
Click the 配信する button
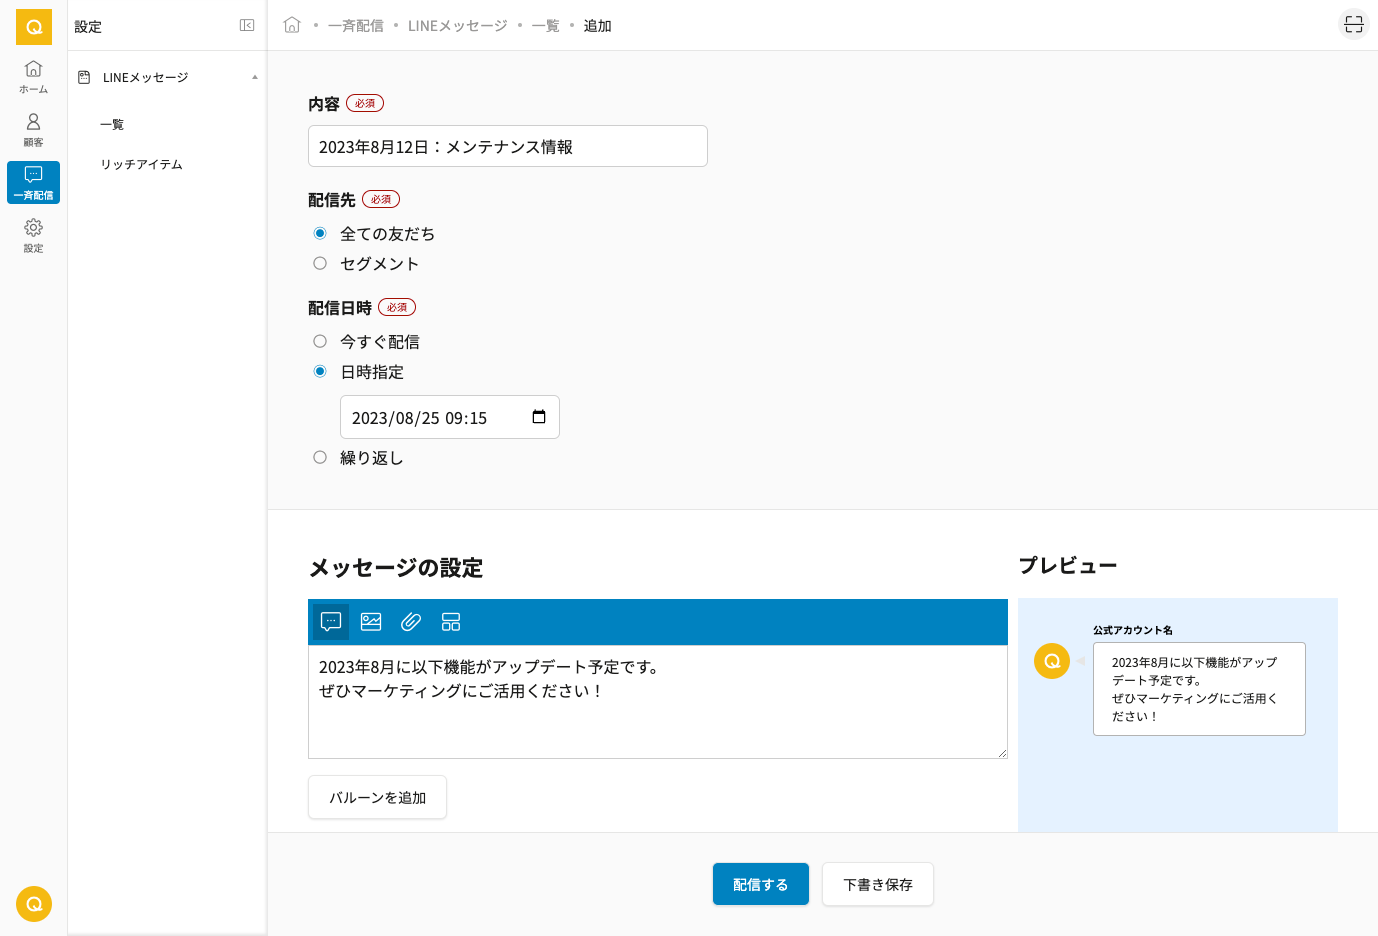click(x=760, y=884)
